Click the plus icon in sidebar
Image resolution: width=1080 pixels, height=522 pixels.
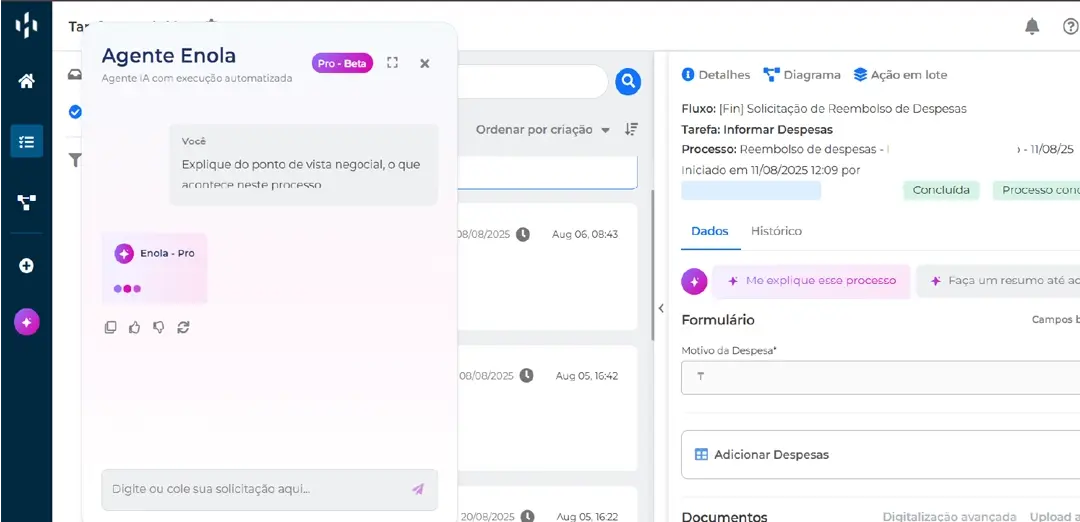point(26,266)
